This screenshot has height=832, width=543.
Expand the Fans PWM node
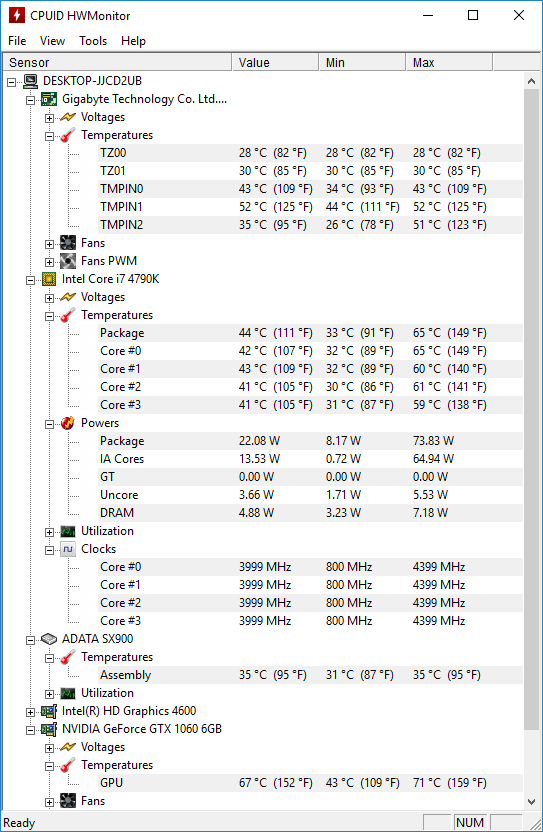point(49,262)
